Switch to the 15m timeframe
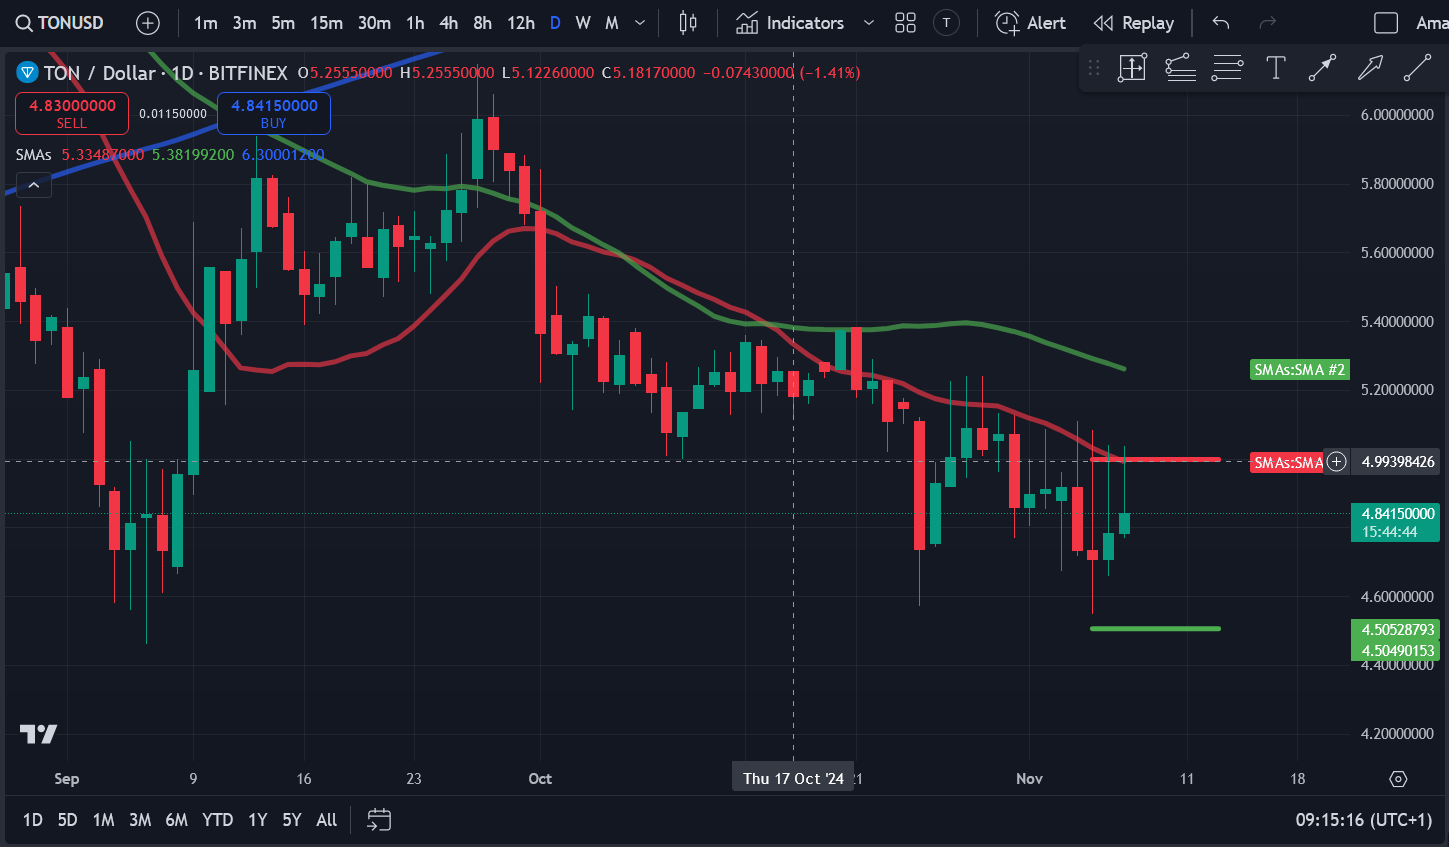1449x847 pixels. [x=326, y=23]
